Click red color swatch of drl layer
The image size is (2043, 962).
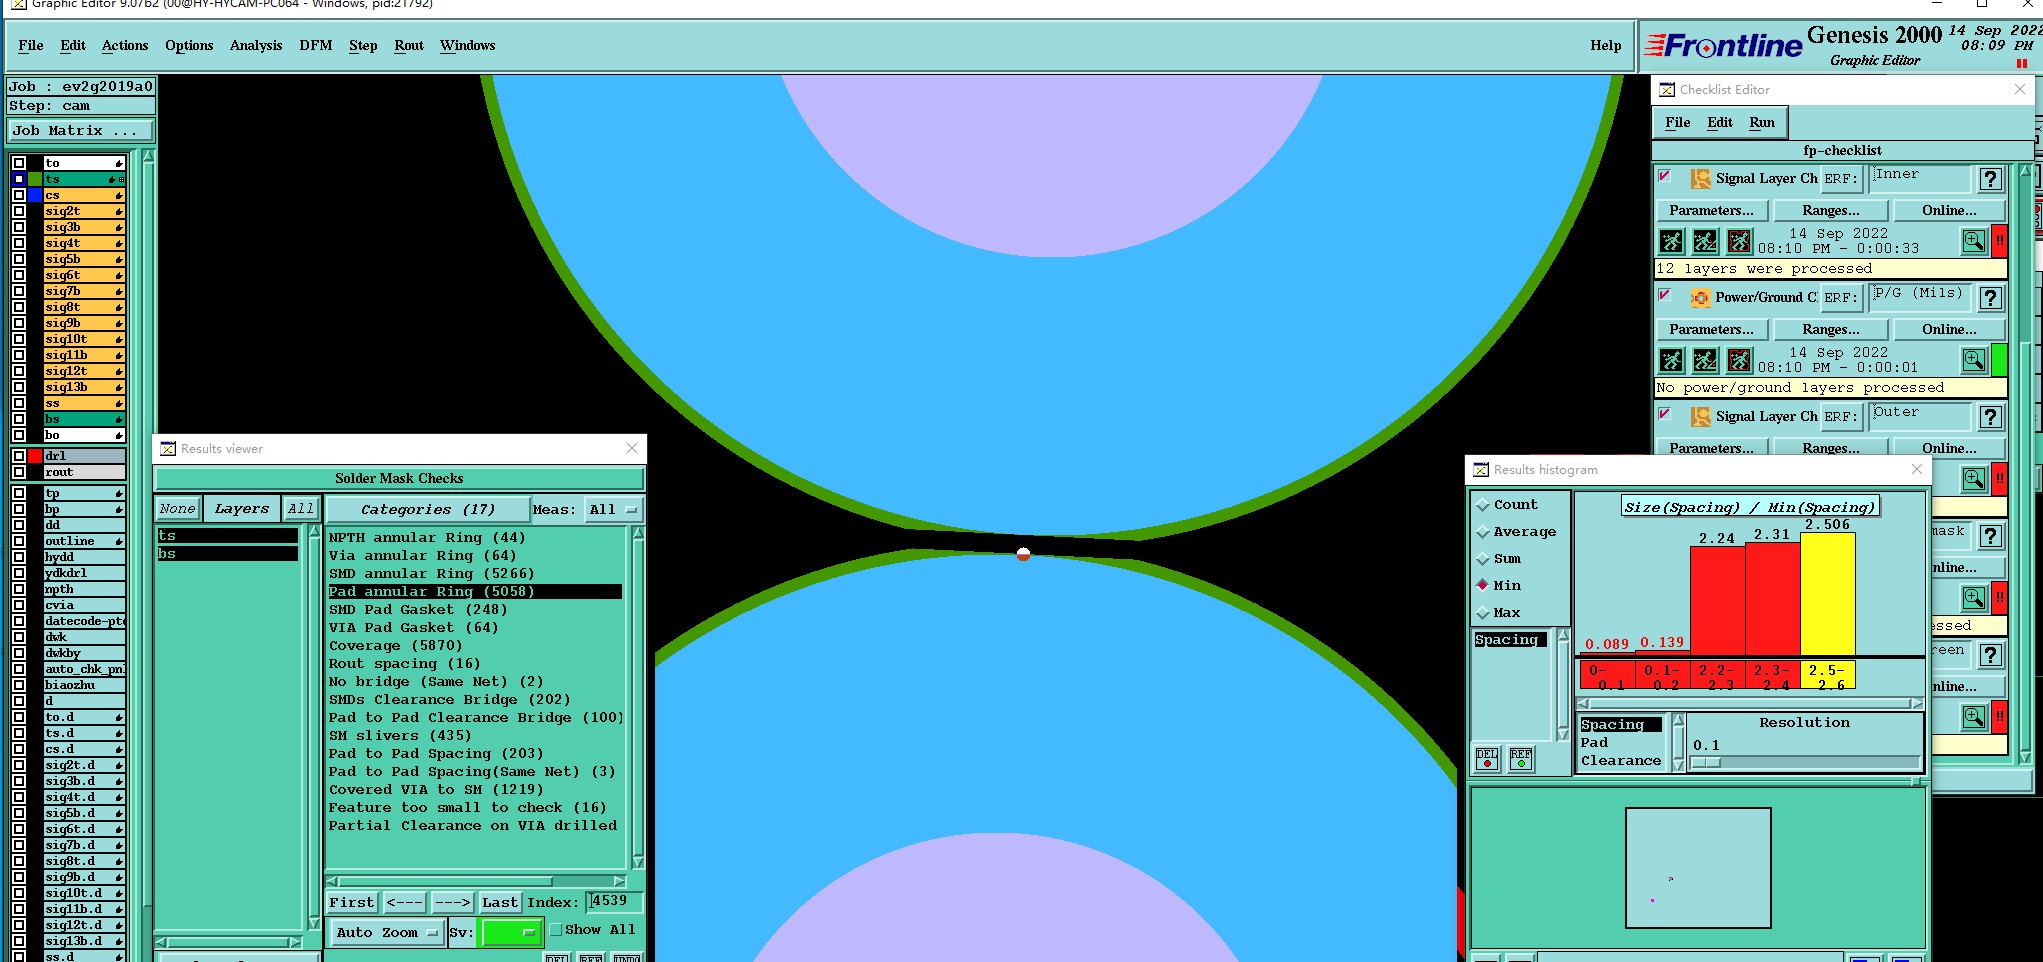click(35, 456)
